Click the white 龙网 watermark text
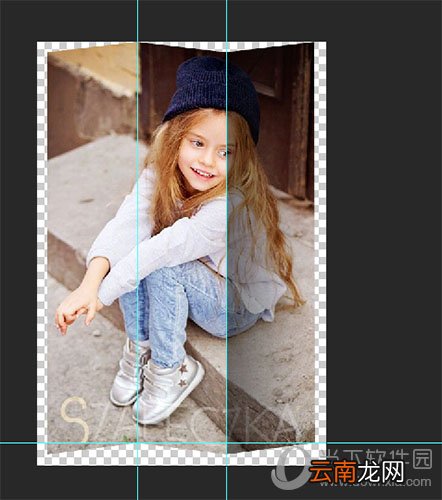This screenshot has width=442, height=500. 380,472
